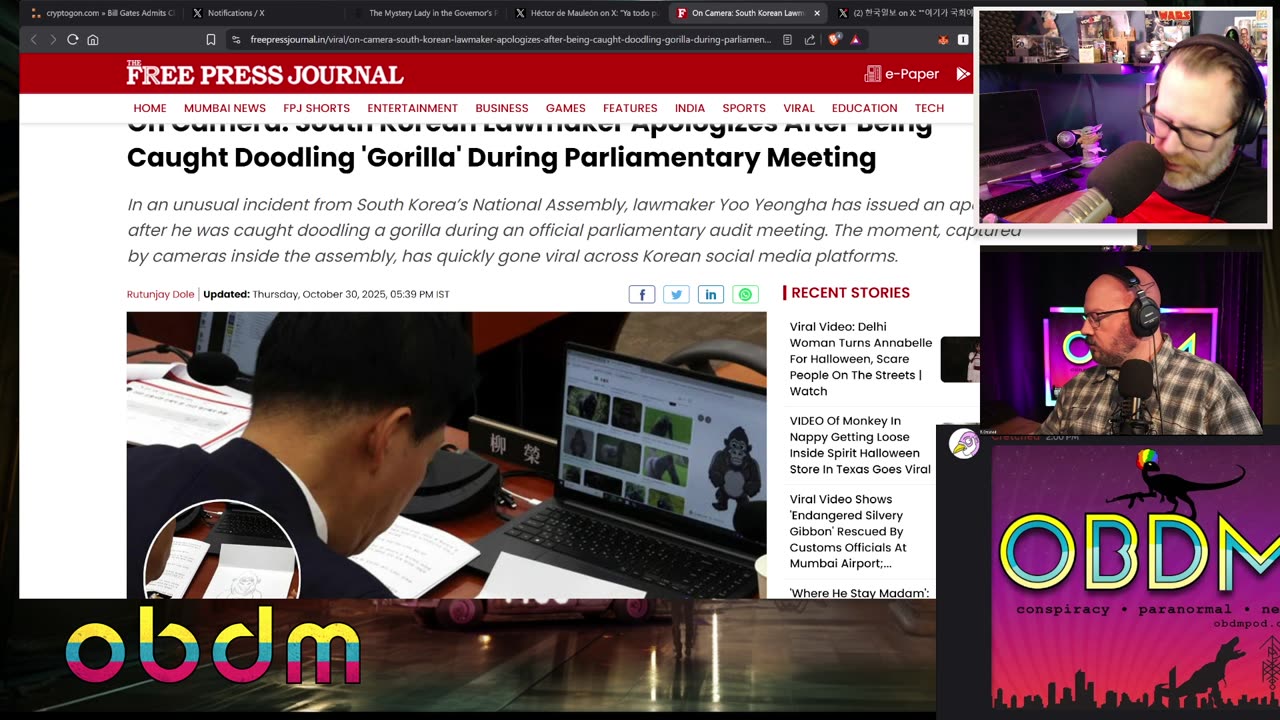Go forward using the browser forward arrow
The image size is (1280, 720).
(x=52, y=39)
